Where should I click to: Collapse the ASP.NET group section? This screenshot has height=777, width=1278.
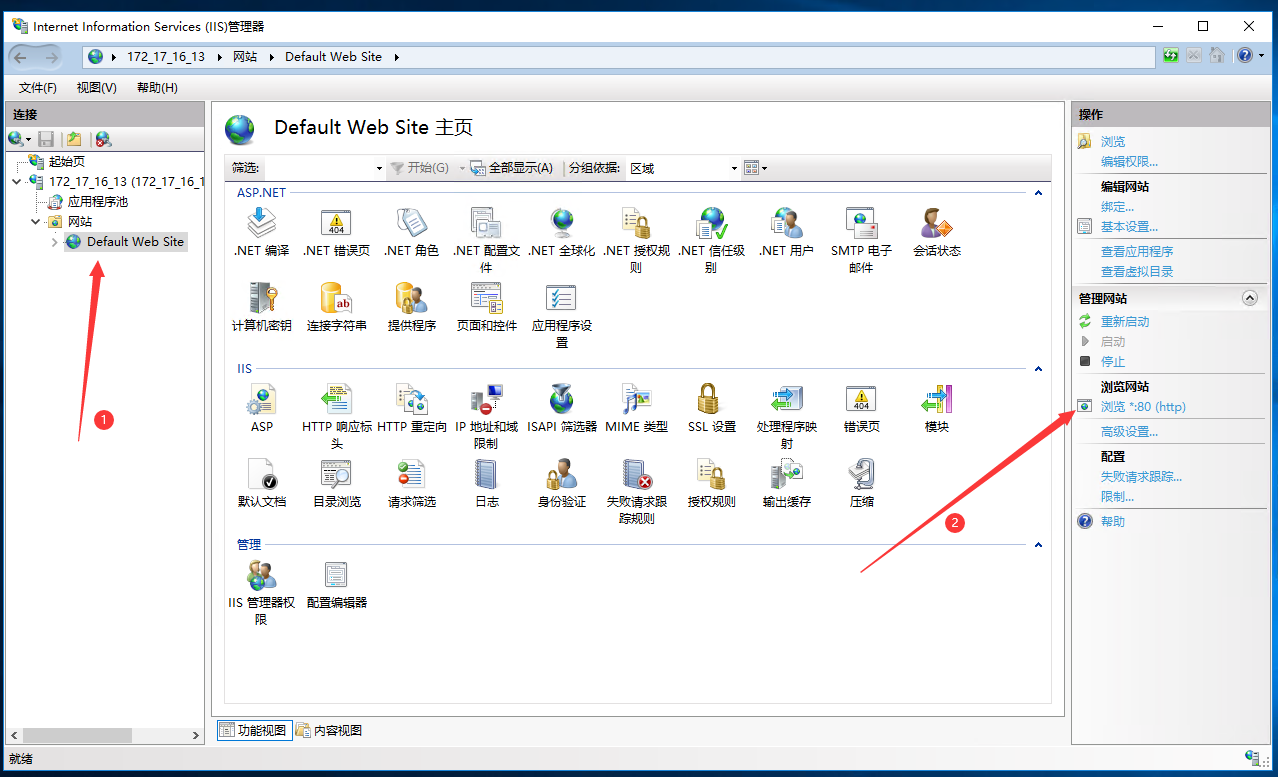click(x=1038, y=193)
